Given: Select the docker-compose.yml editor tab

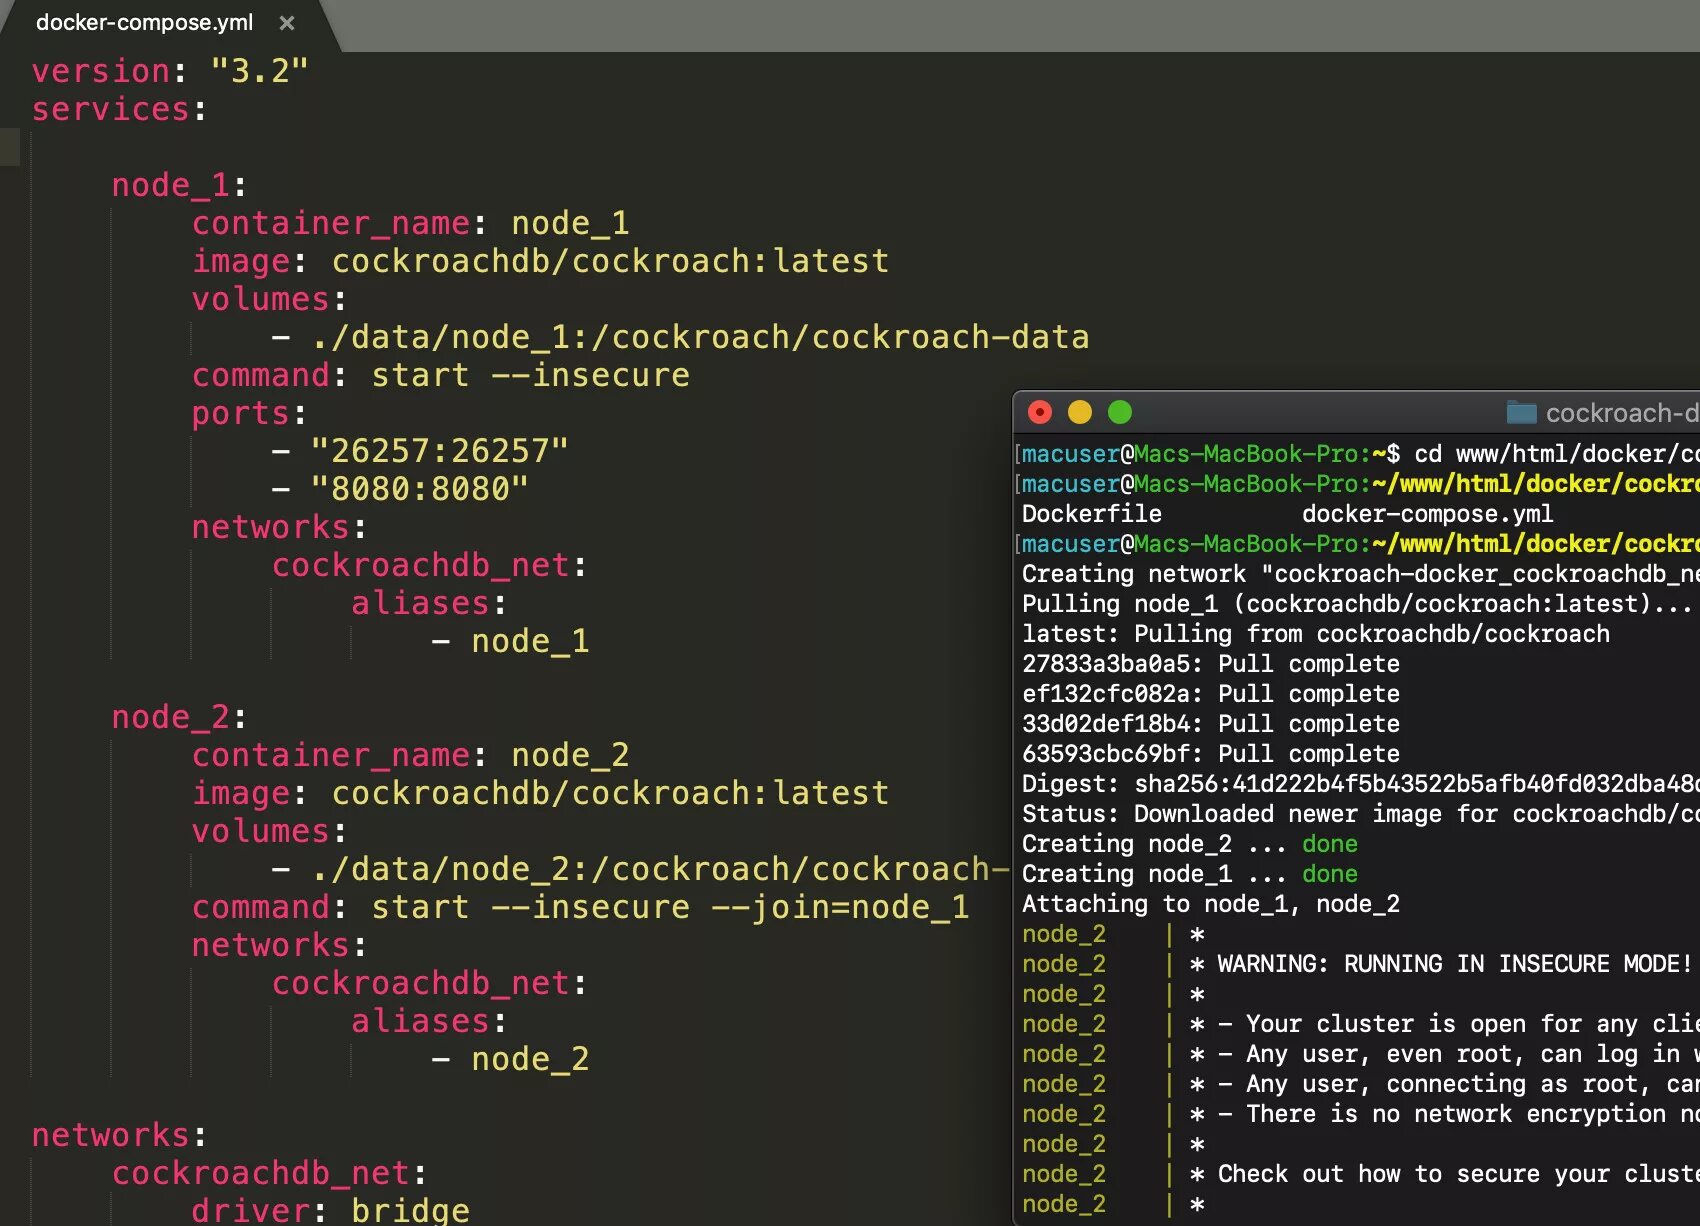Looking at the screenshot, I should tap(144, 23).
